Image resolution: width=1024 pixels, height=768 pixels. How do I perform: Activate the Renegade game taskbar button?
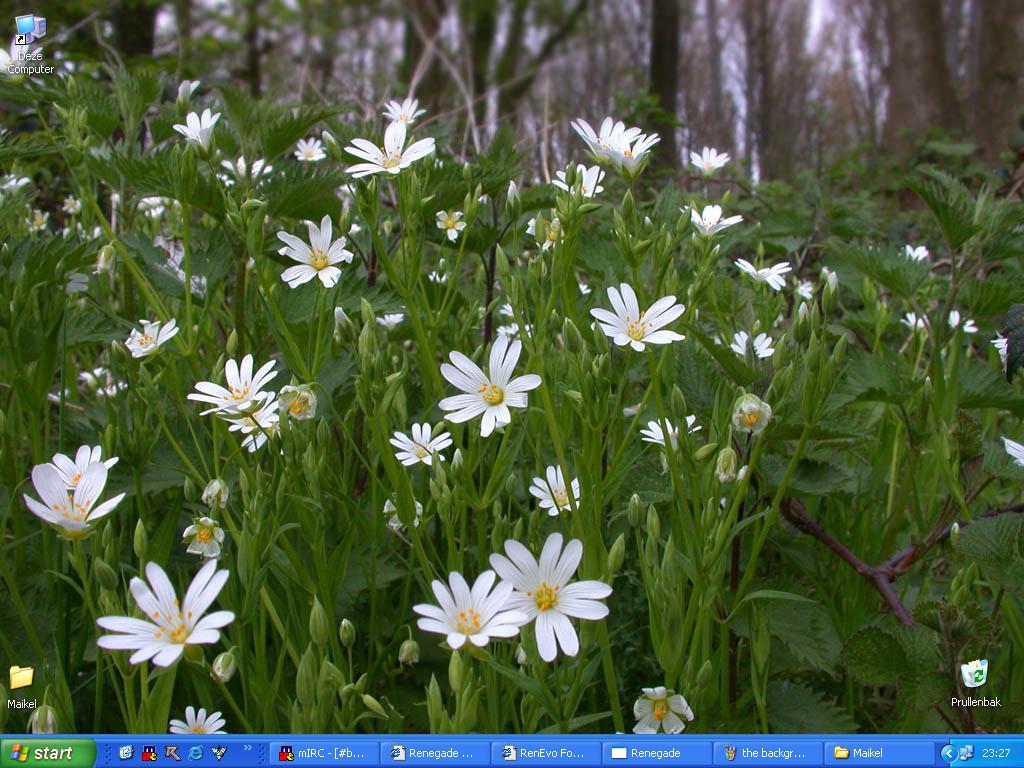(x=659, y=753)
